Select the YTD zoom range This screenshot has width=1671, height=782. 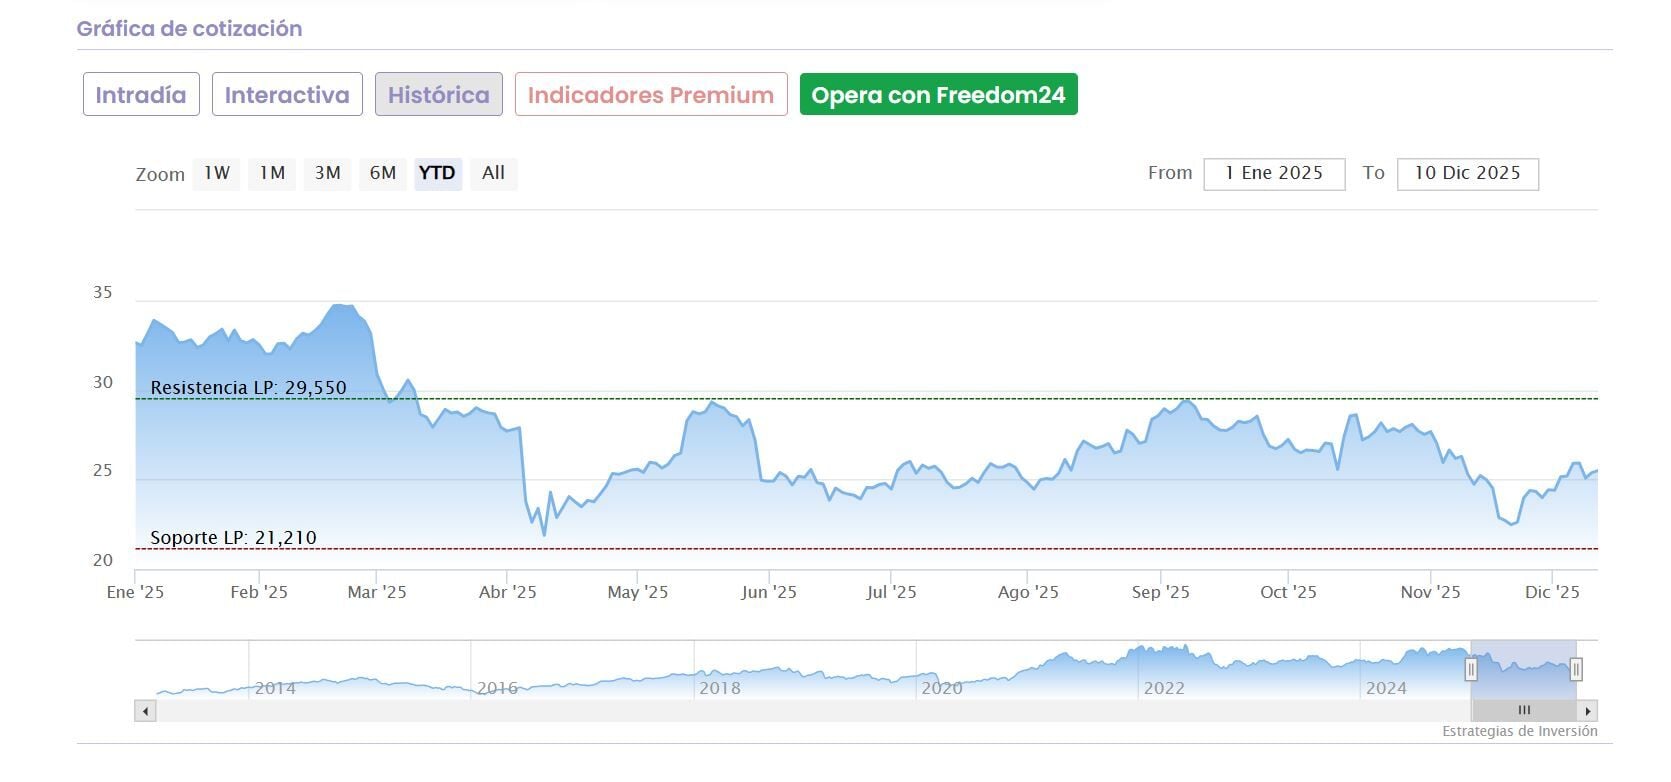(x=437, y=173)
